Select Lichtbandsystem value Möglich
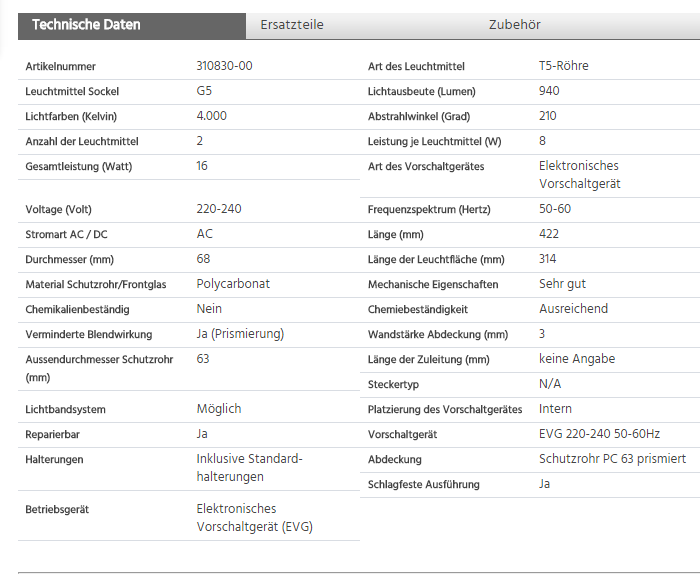Viewport: 700px width, 586px height. 219,409
